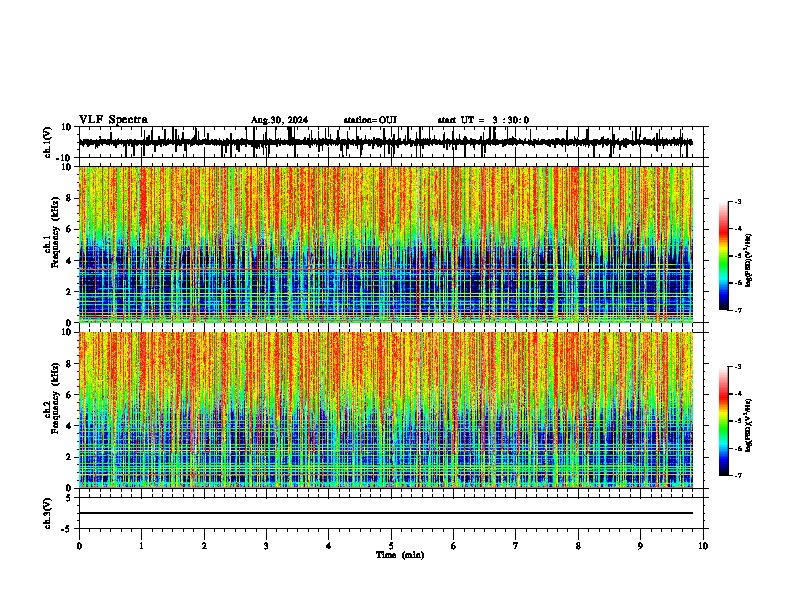792x612 pixels.
Task: Click the date label "Aug.30, 2024"
Action: pos(279,120)
